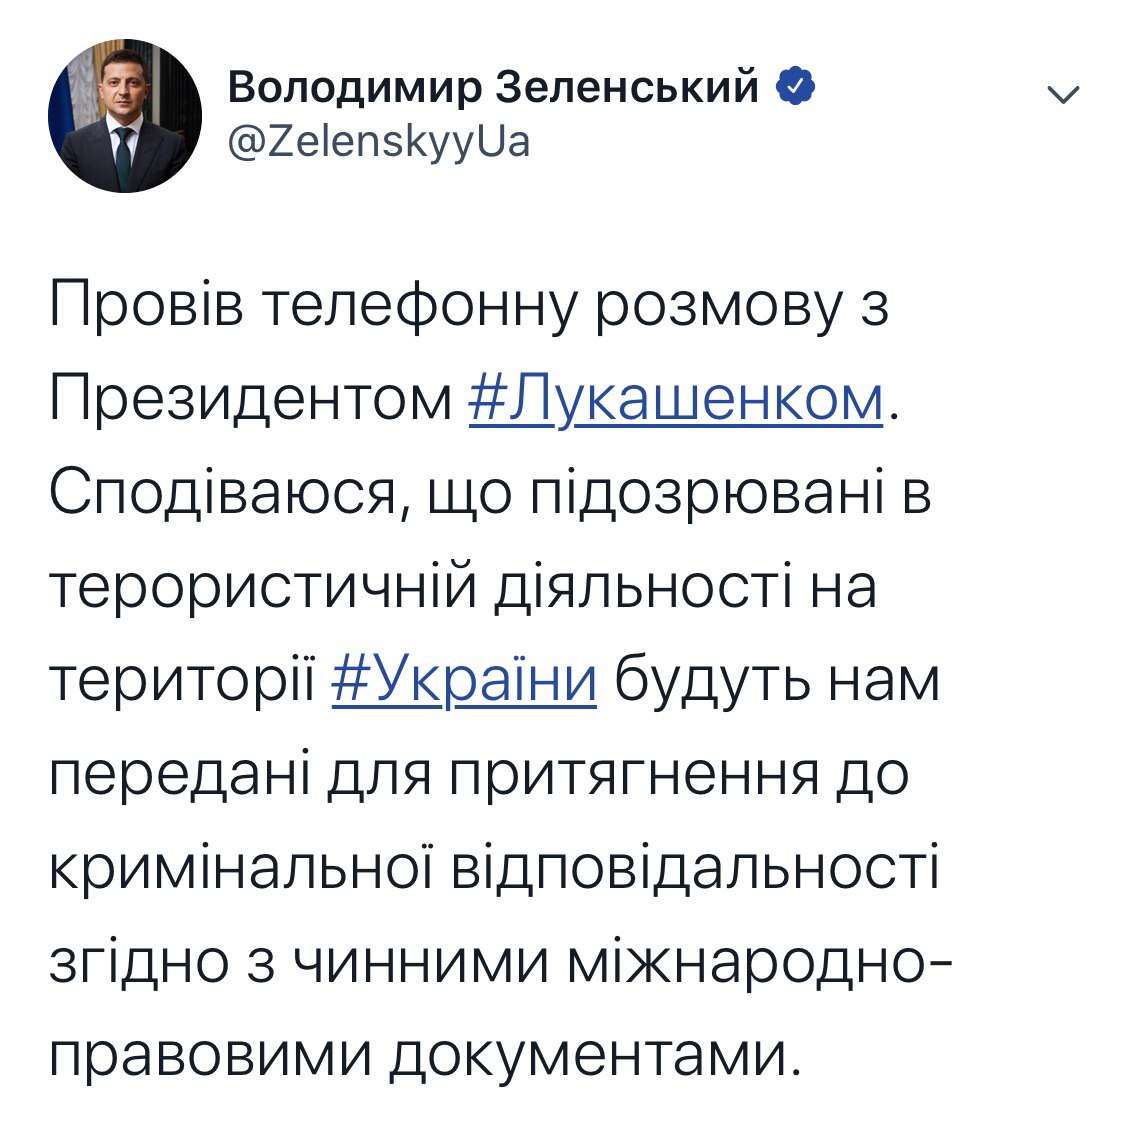Open the Володимир Зеленський display name
The width and height of the screenshot is (1125, 1138).
click(494, 86)
